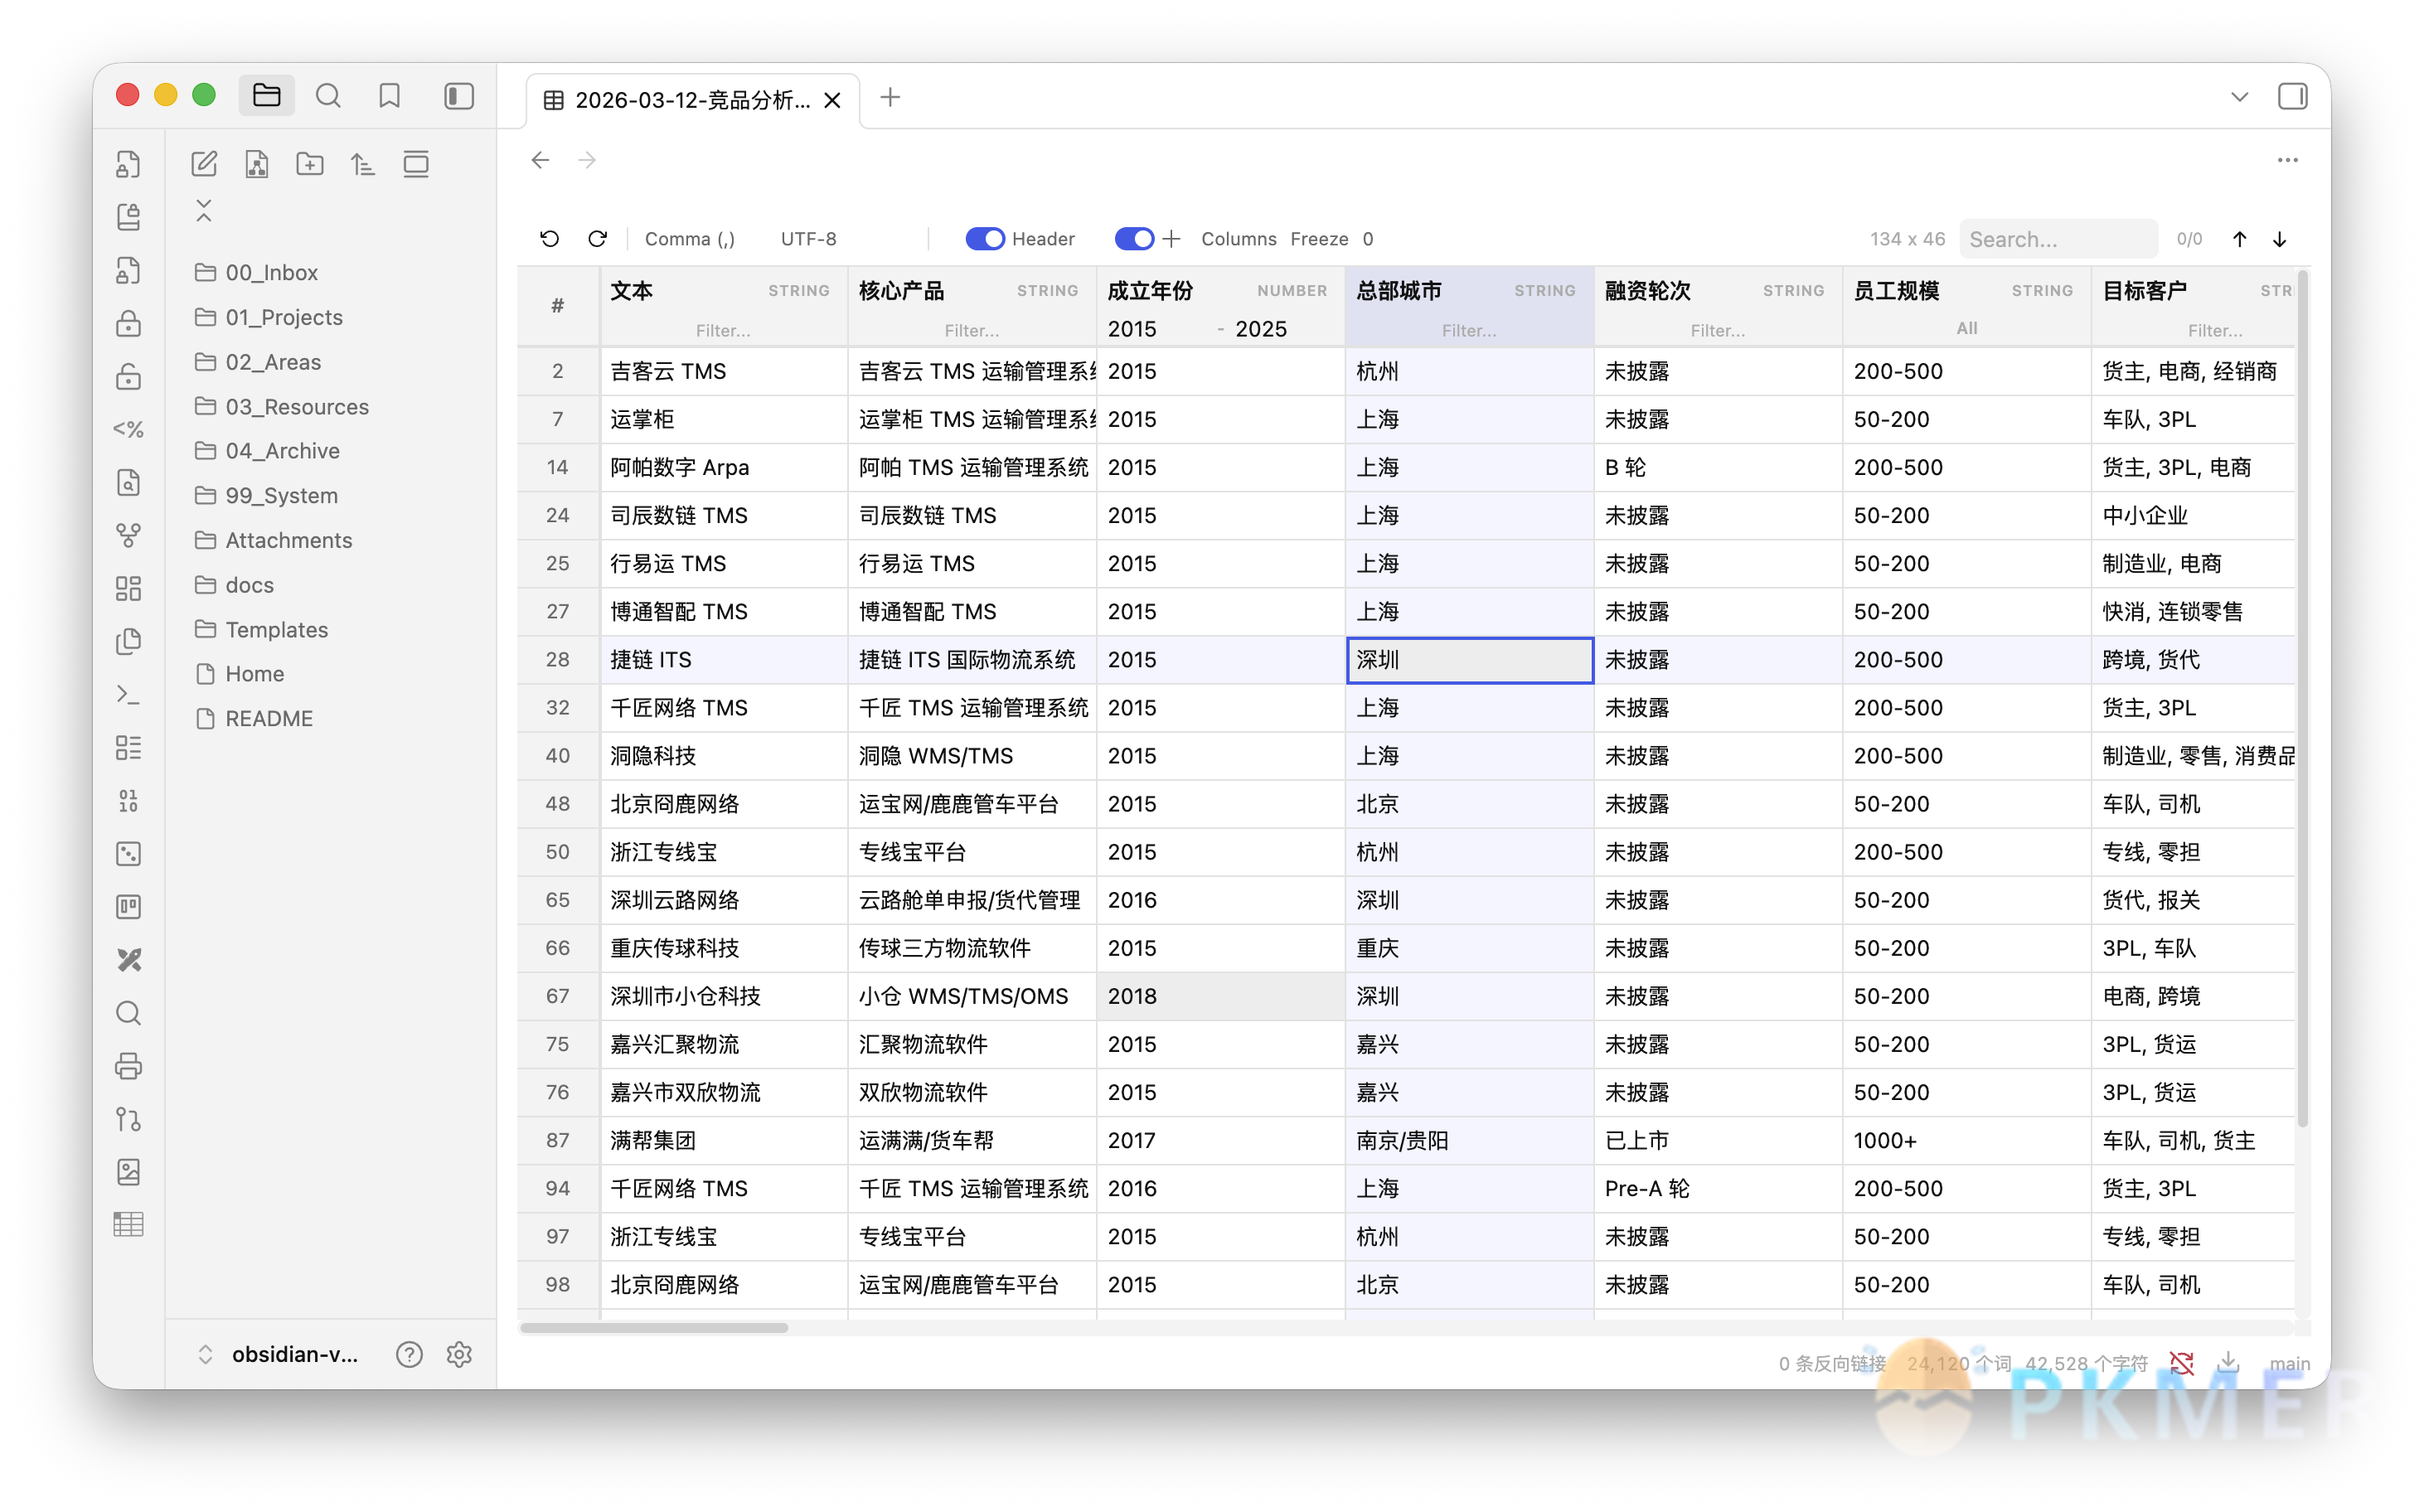Expand the 03_Resources folder
The image size is (2424, 1512).
tap(296, 407)
